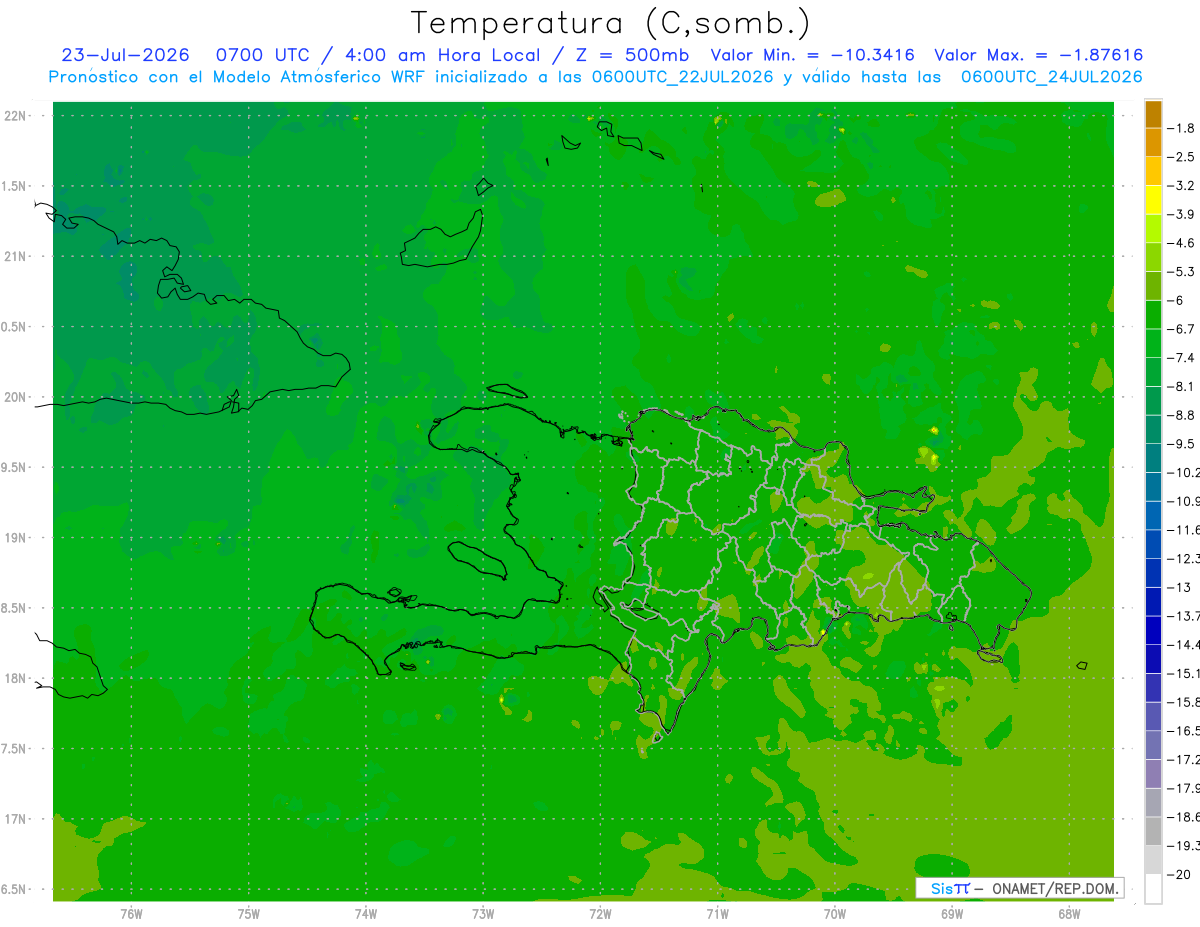The height and width of the screenshot is (927, 1200).
Task: Click the colorbar label '-15.1'
Action: click(1184, 673)
